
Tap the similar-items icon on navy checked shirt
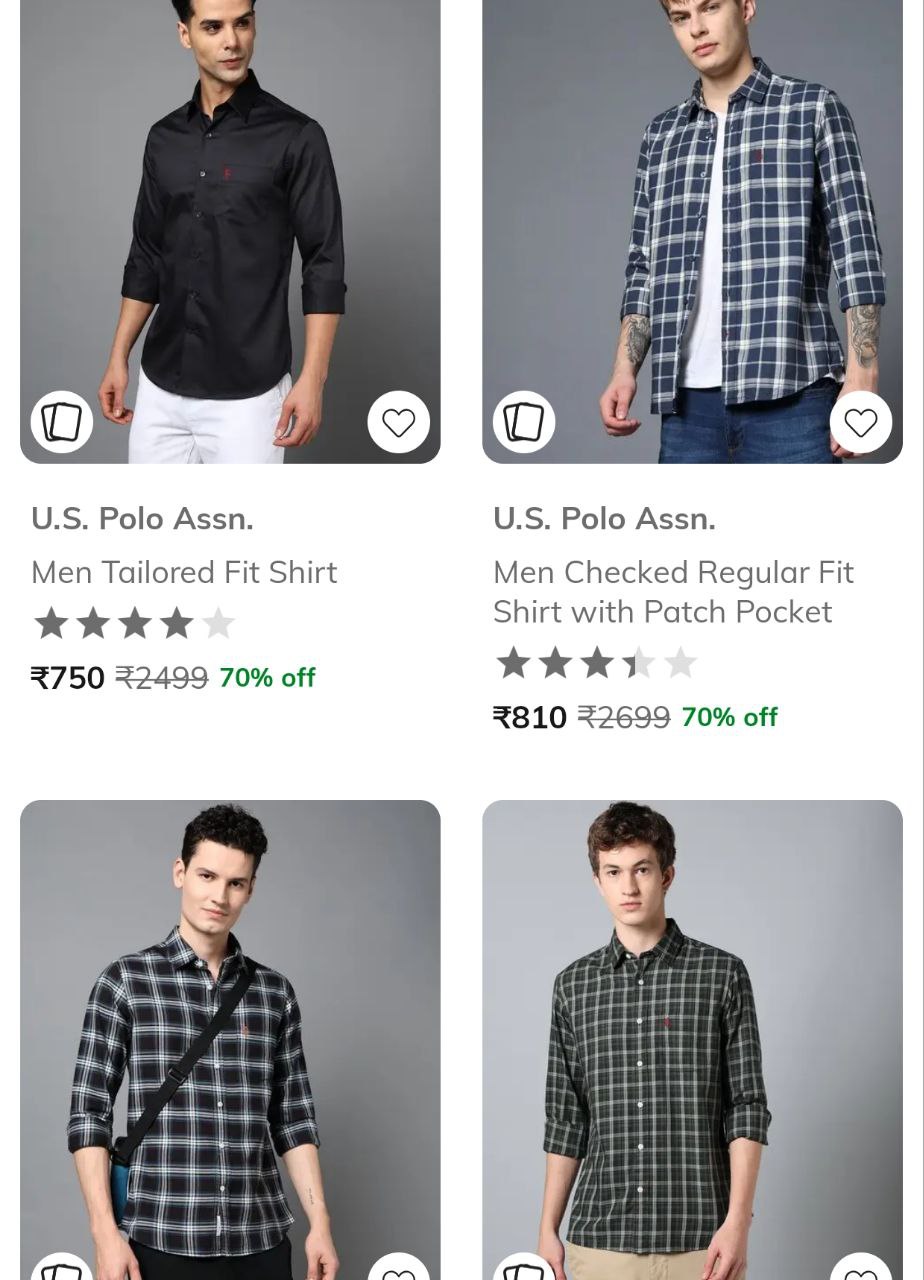(x=524, y=422)
